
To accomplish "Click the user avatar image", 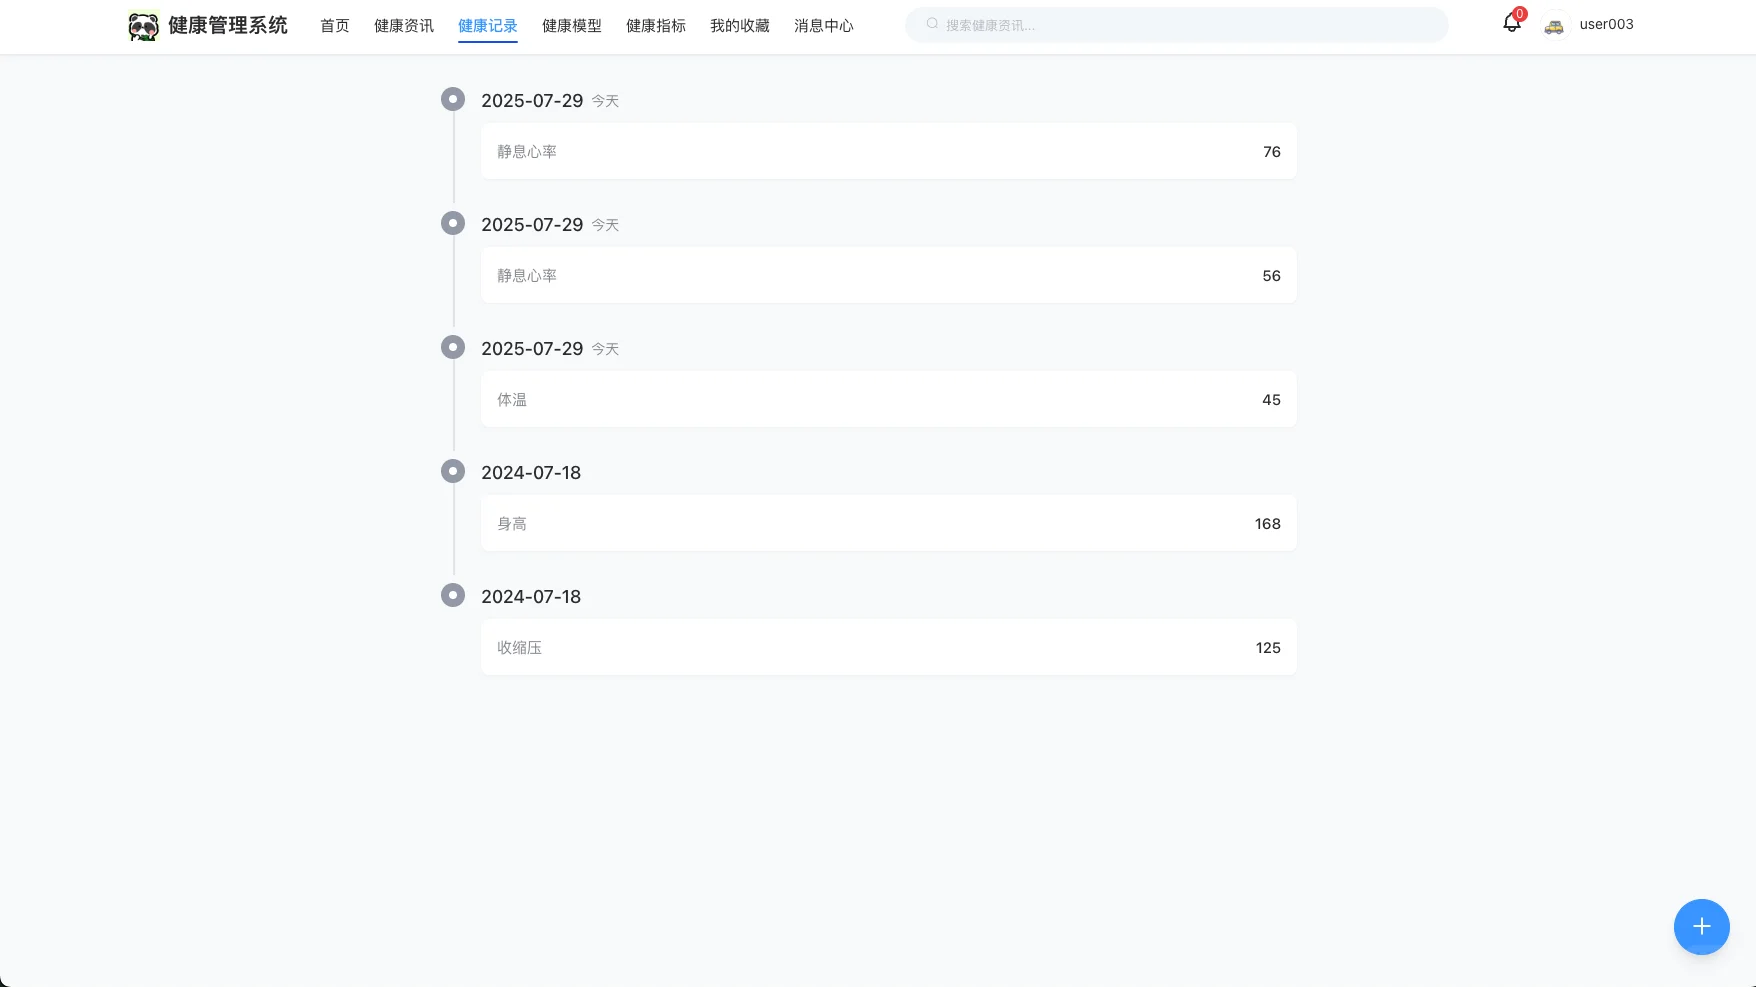I will point(1554,25).
